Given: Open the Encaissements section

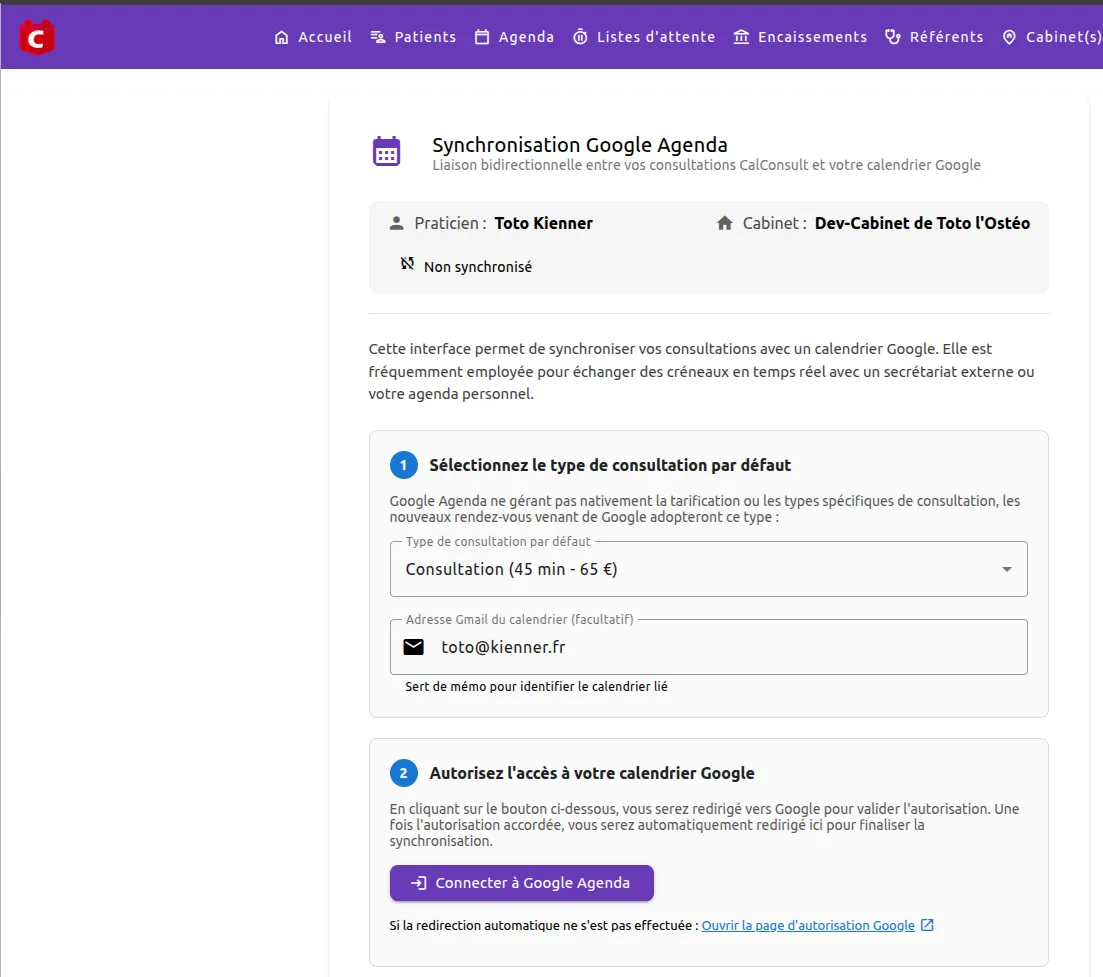Looking at the screenshot, I should (x=800, y=37).
